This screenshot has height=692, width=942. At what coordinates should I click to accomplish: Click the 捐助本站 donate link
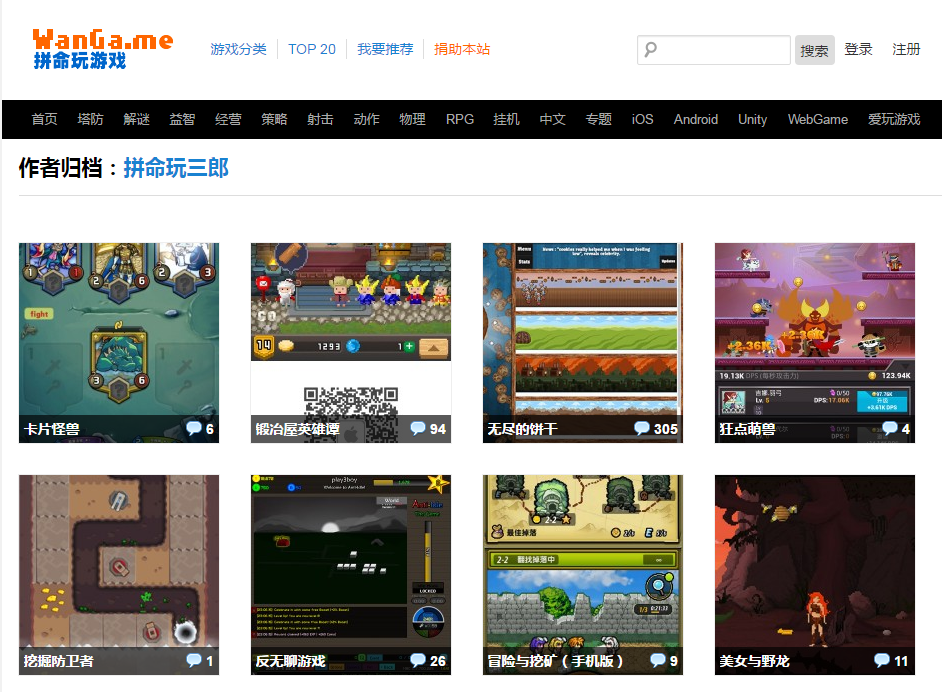point(462,49)
